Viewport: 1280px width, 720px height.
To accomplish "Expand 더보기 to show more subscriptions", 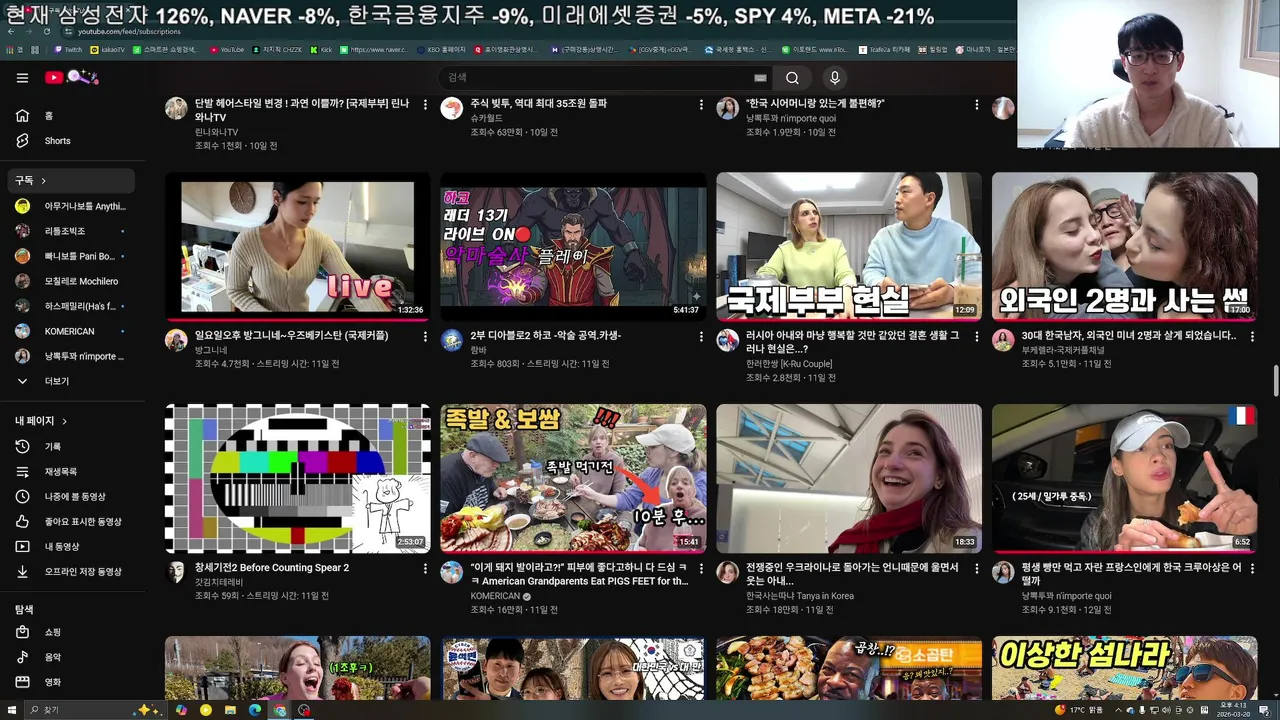I will 72,381.
